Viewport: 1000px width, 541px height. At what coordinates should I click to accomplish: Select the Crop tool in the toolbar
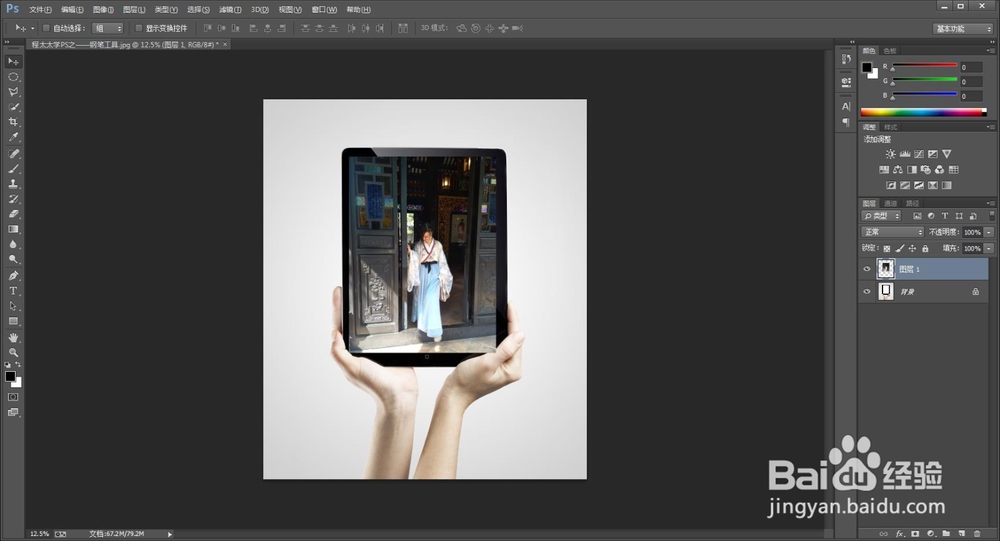[x=14, y=122]
